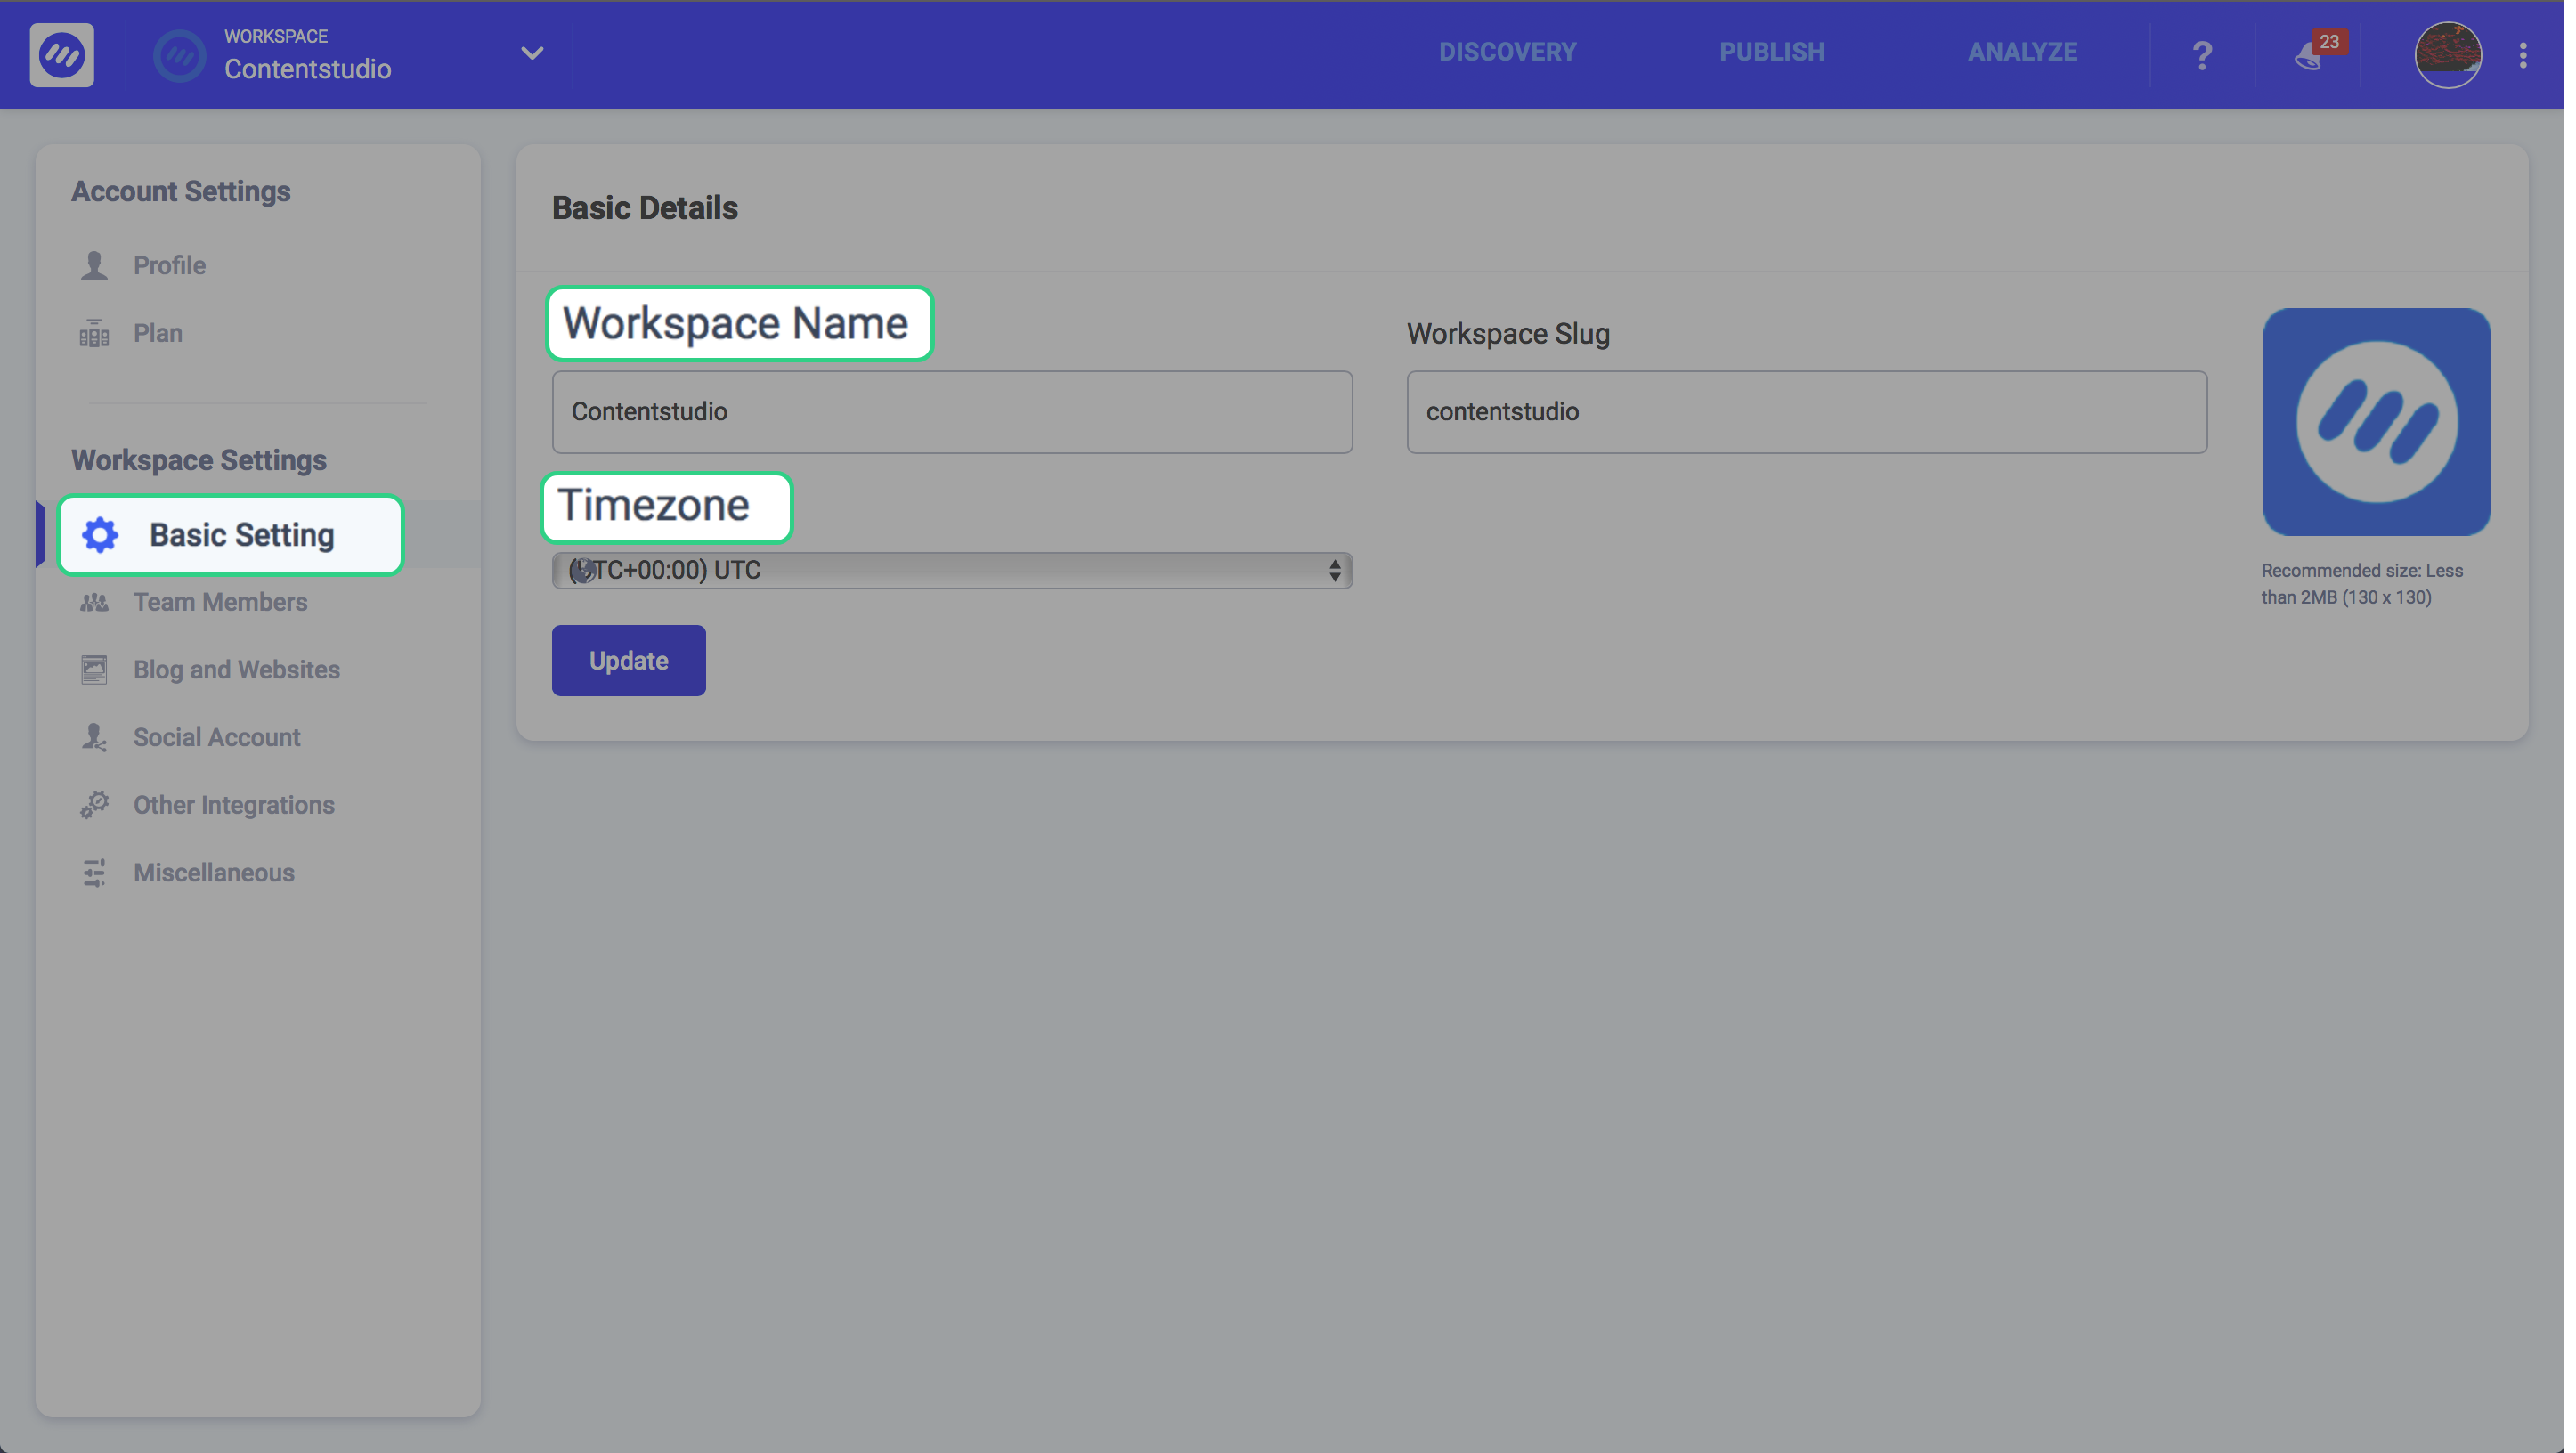This screenshot has width=2576, height=1453.
Task: Open Team Members settings
Action: pos(220,602)
